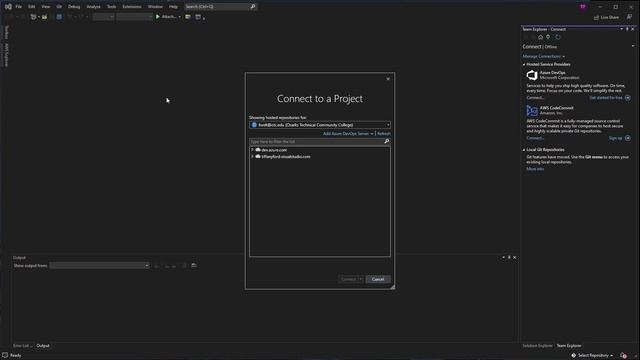Screen dimensions: 640x360
Task: Click the Cancel button
Action: [378, 279]
